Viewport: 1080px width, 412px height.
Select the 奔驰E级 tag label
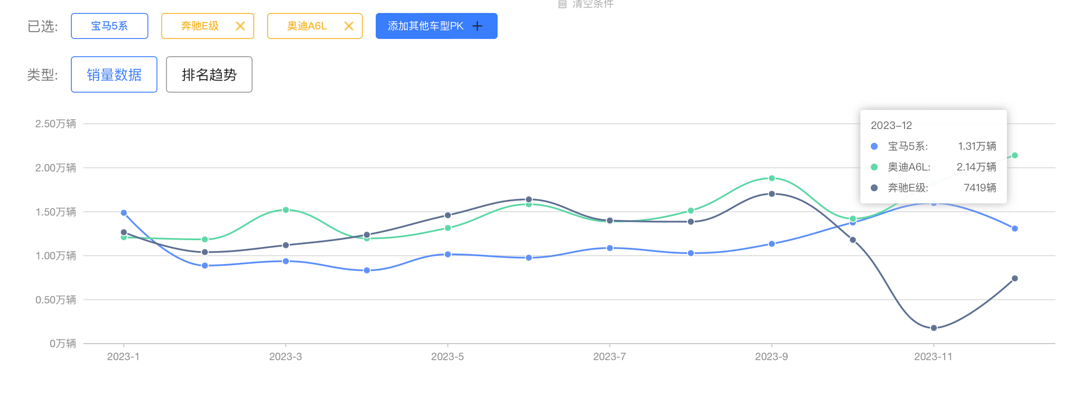tap(199, 26)
